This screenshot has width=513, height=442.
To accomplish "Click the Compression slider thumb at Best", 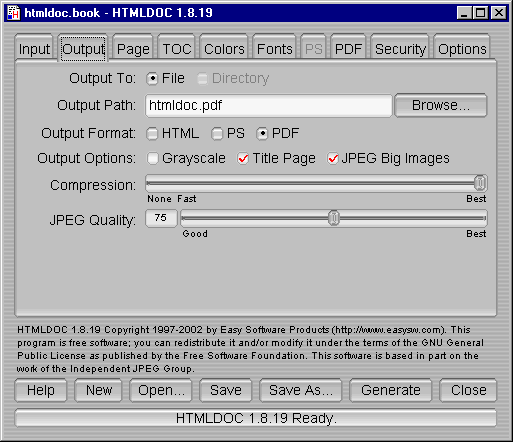I will point(480,183).
